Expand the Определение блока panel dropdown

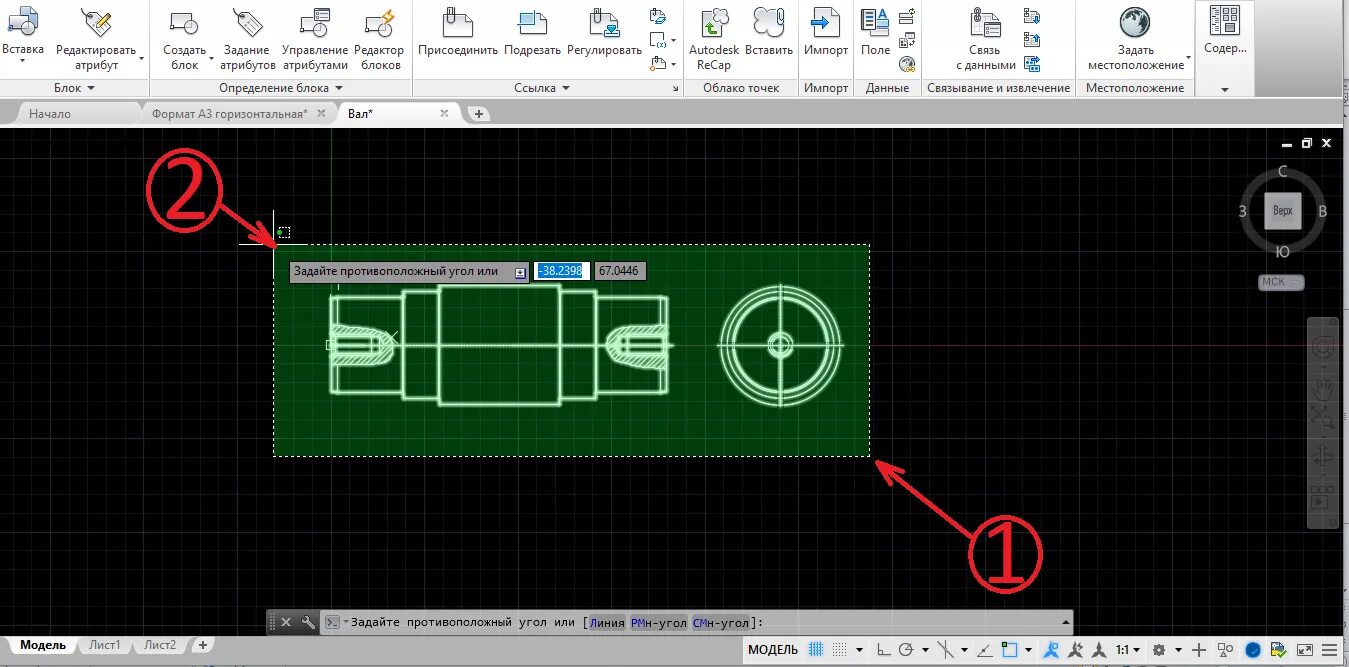[281, 88]
